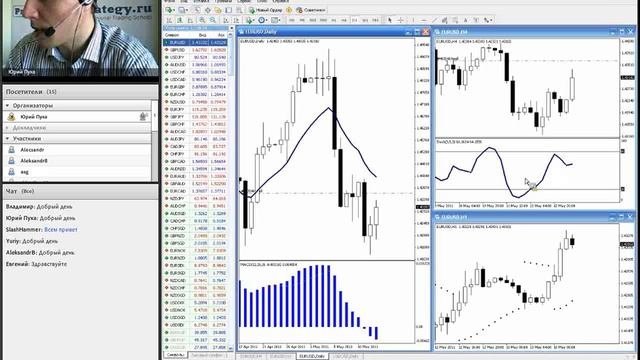
Task: Switch chart type to candlesticks
Action: click(x=180, y=20)
